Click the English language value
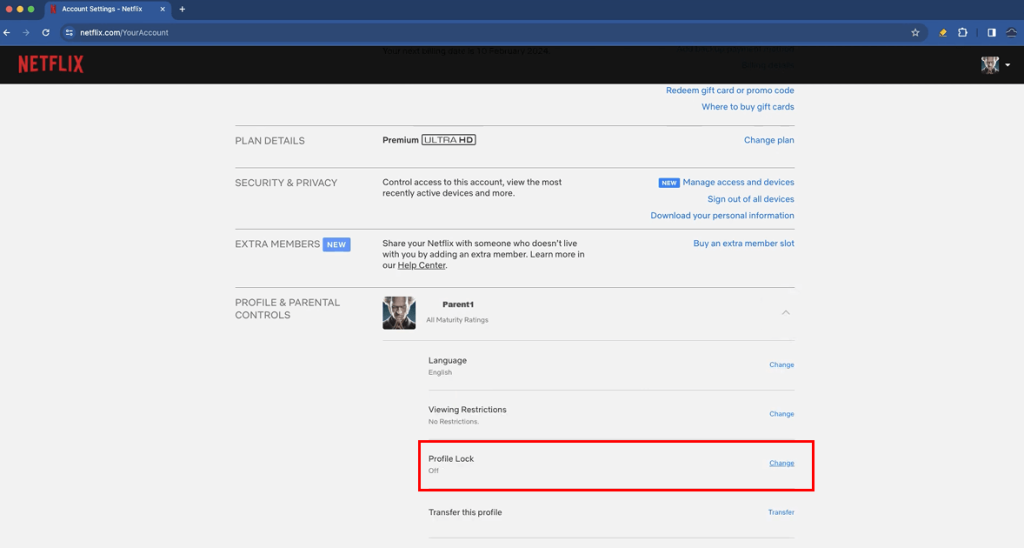Screen dimensions: 1024x548 pyautogui.click(x=440, y=372)
